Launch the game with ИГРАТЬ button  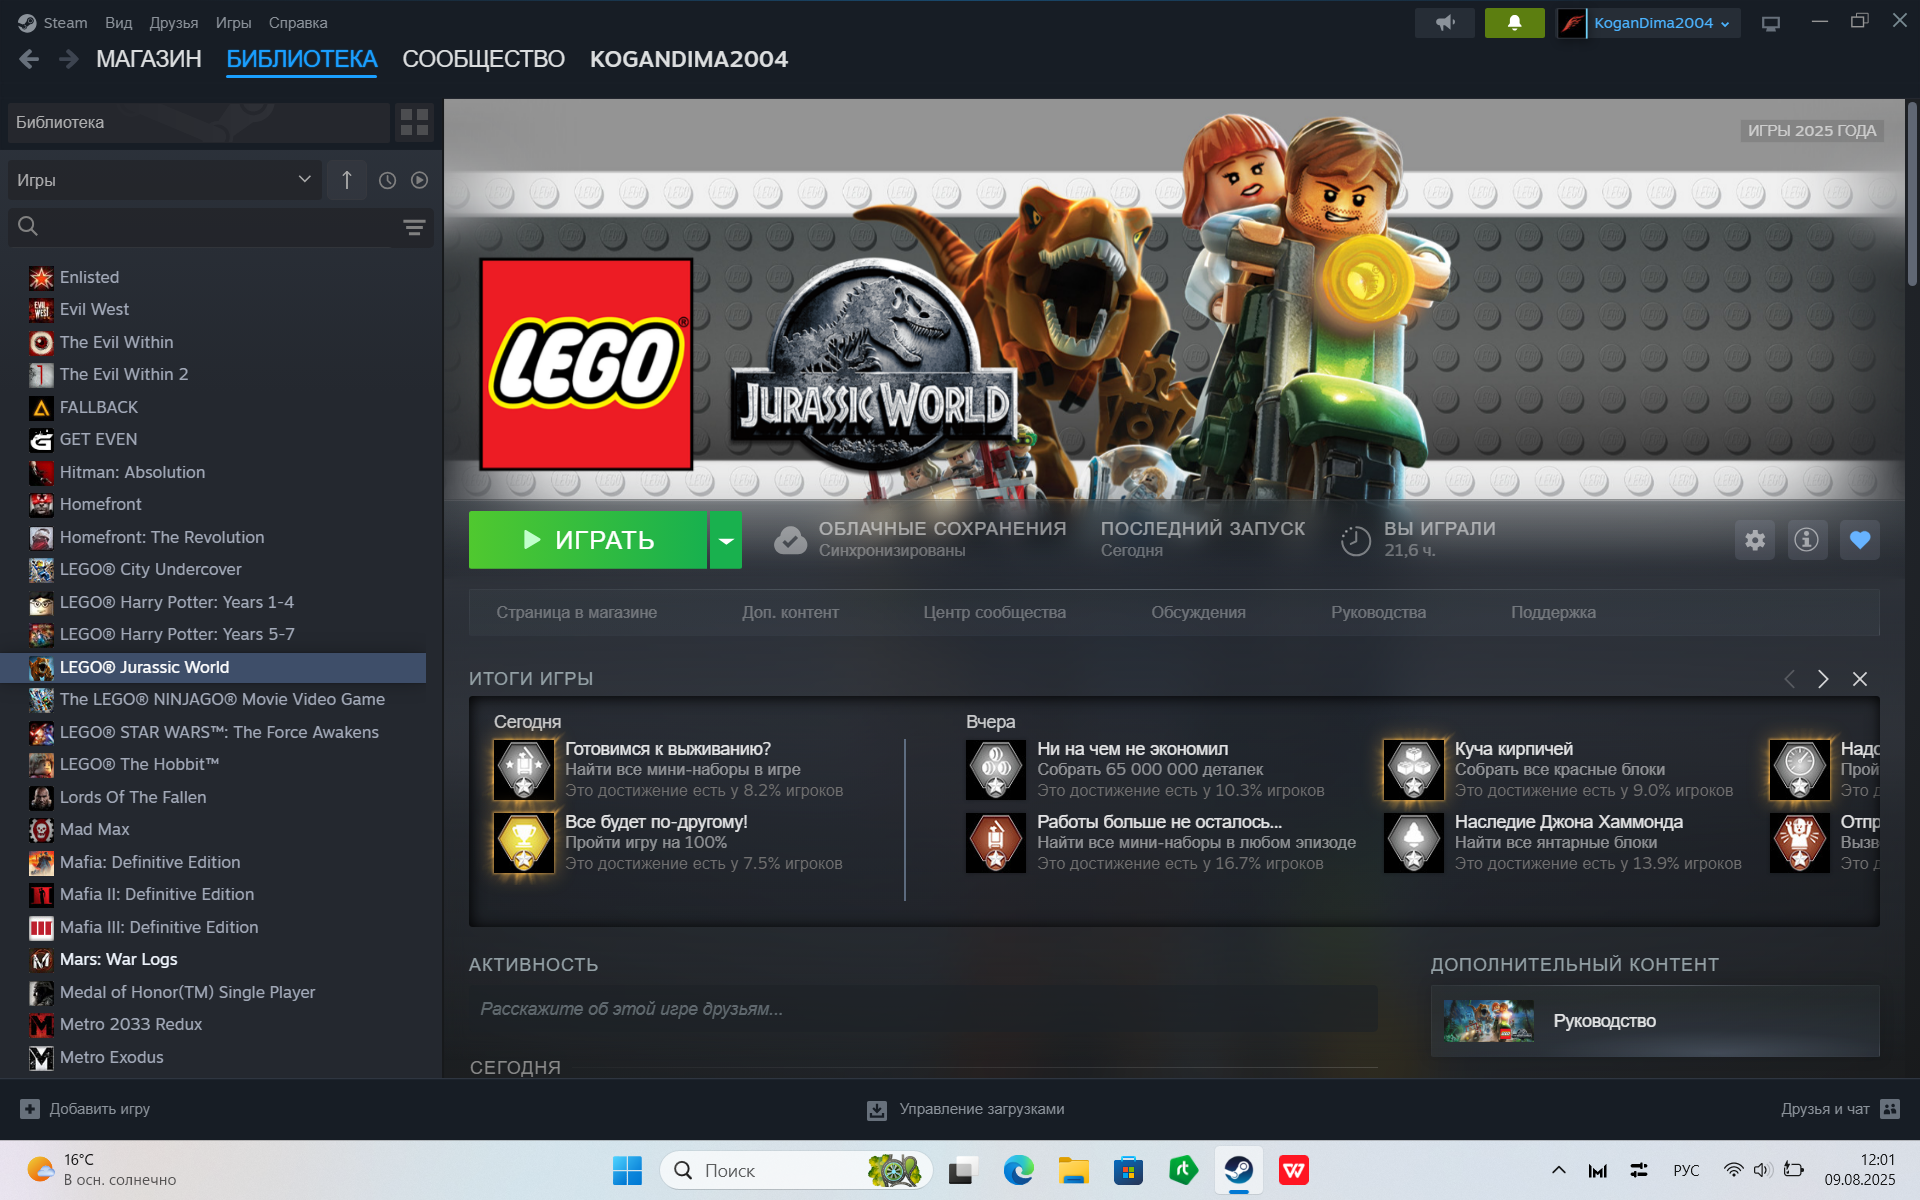[588, 540]
